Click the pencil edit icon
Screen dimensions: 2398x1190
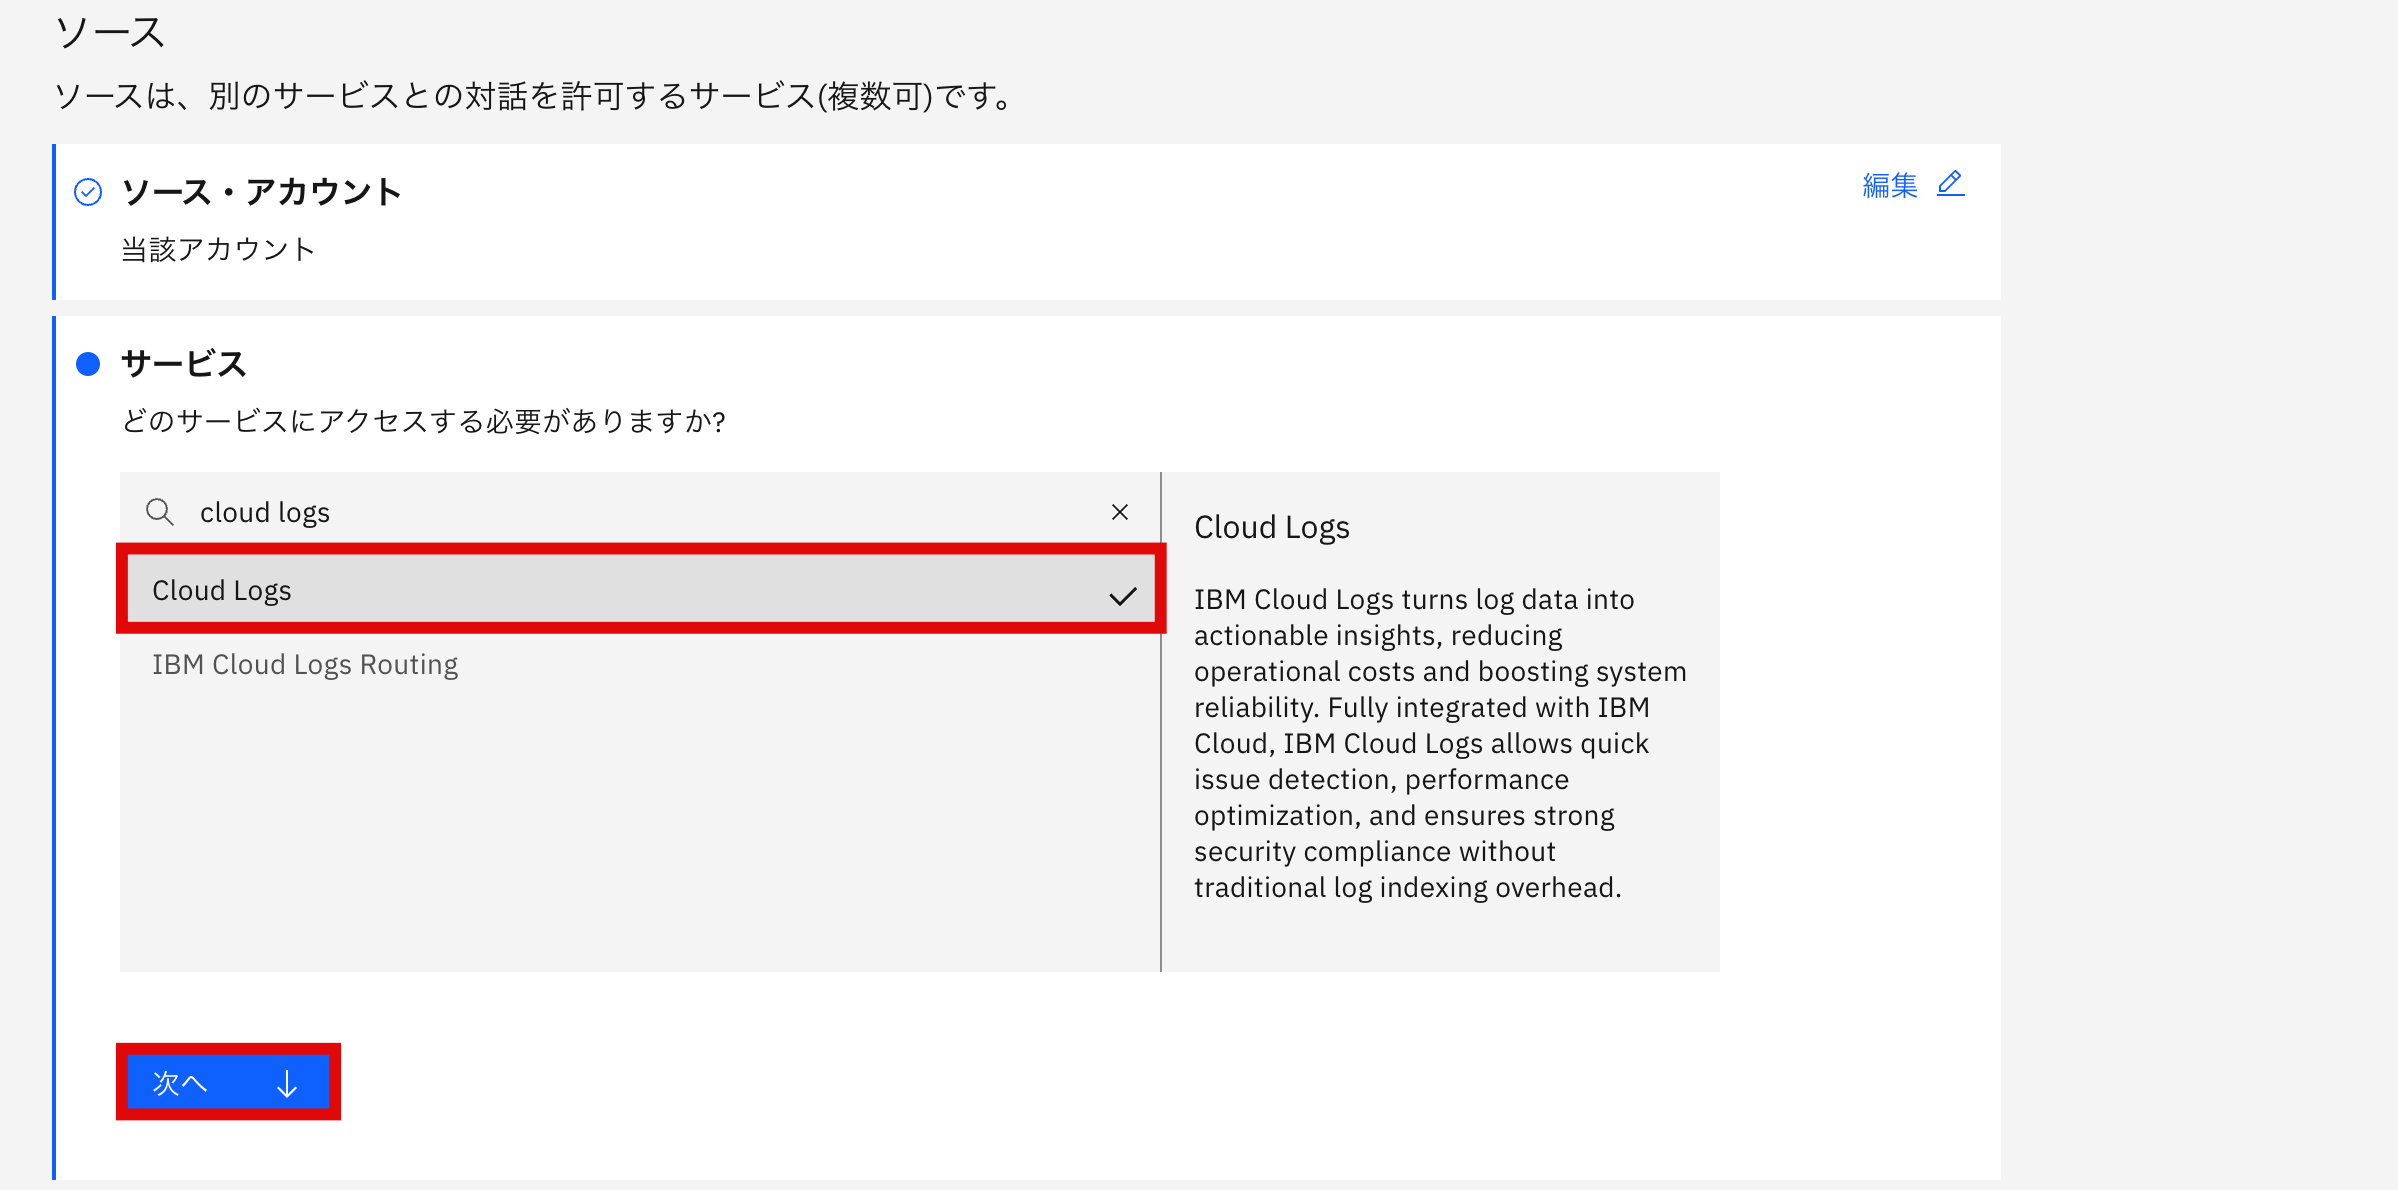coord(1950,184)
